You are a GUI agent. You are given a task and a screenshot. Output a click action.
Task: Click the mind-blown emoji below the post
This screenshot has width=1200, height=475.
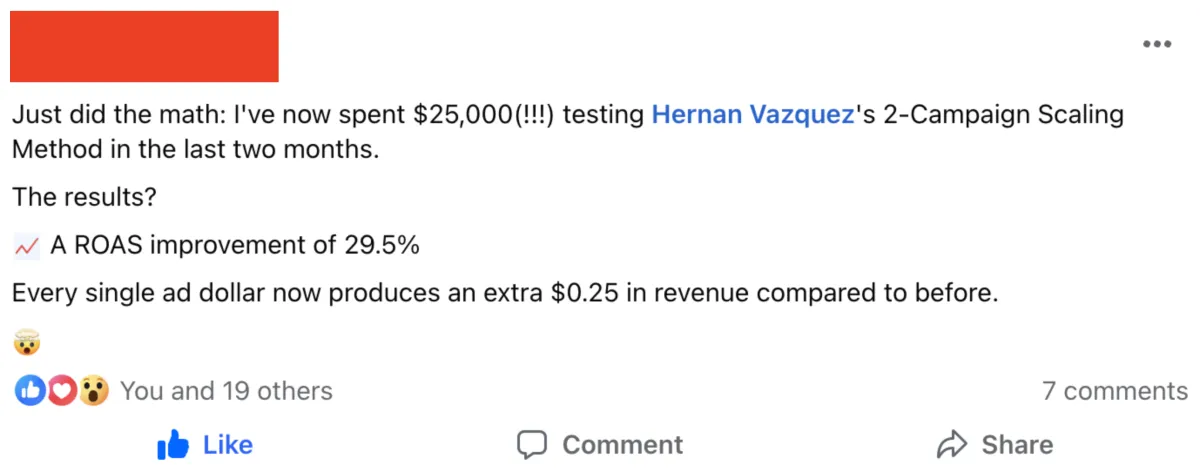point(26,344)
